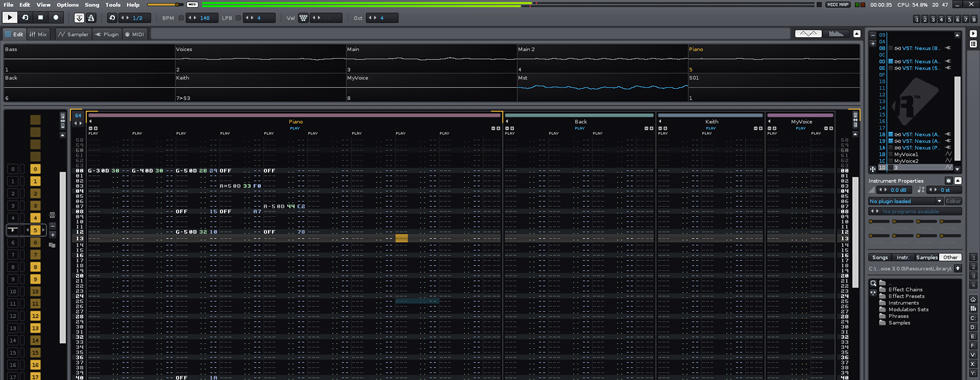Click the LPB value 4 field
This screenshot has height=380, width=980.
click(x=259, y=18)
